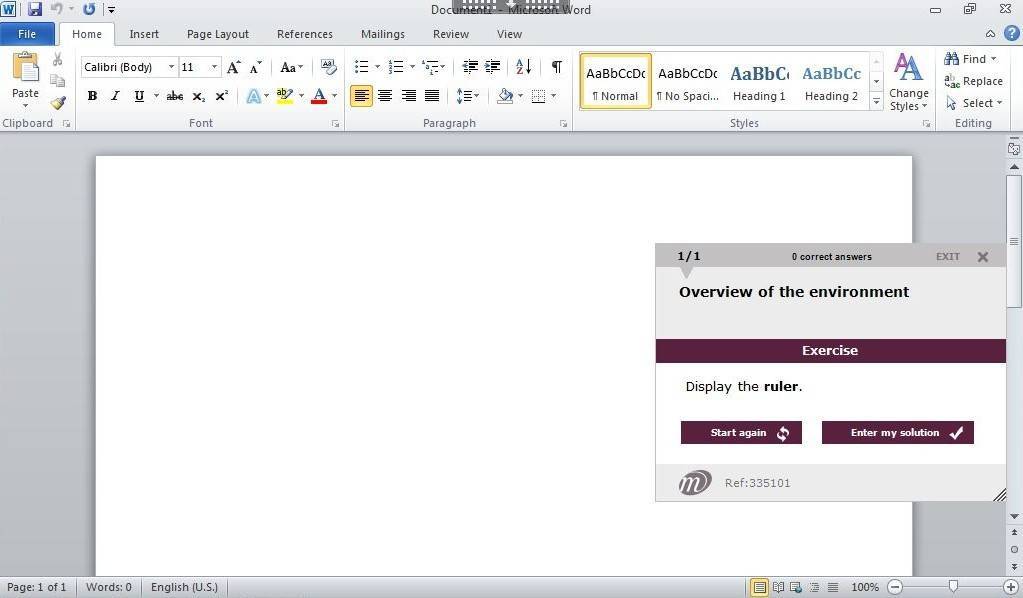This screenshot has width=1023, height=598.
Task: Click the Start again button
Action: (741, 432)
